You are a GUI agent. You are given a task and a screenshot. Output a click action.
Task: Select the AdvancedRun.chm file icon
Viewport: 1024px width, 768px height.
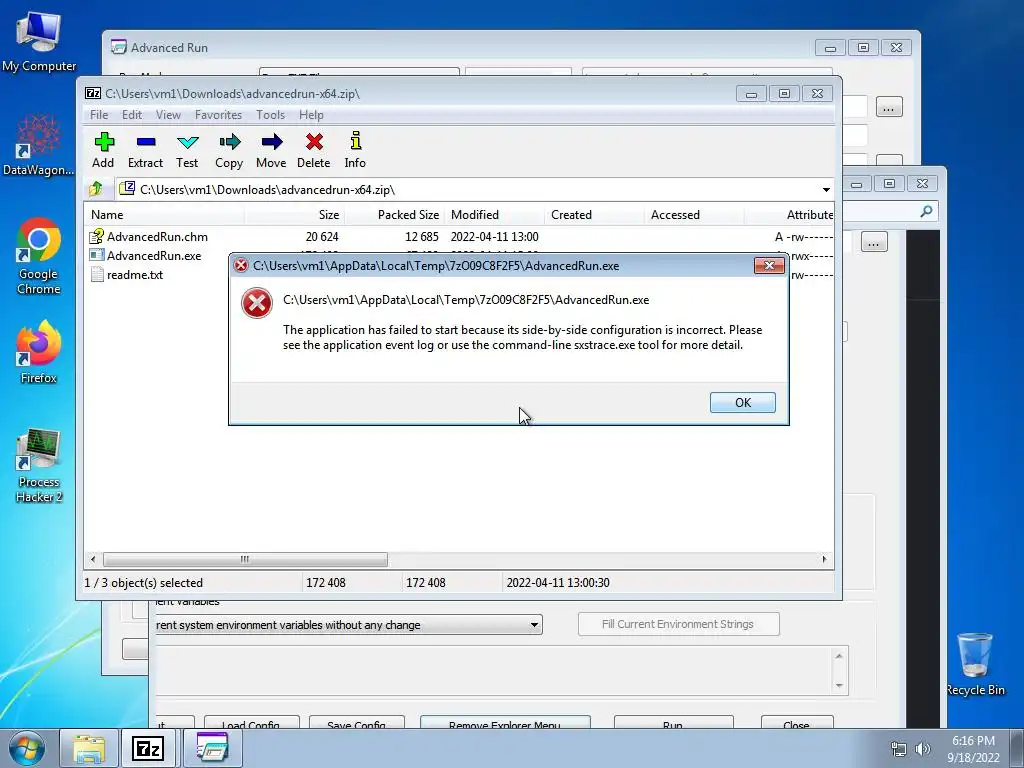coord(97,236)
